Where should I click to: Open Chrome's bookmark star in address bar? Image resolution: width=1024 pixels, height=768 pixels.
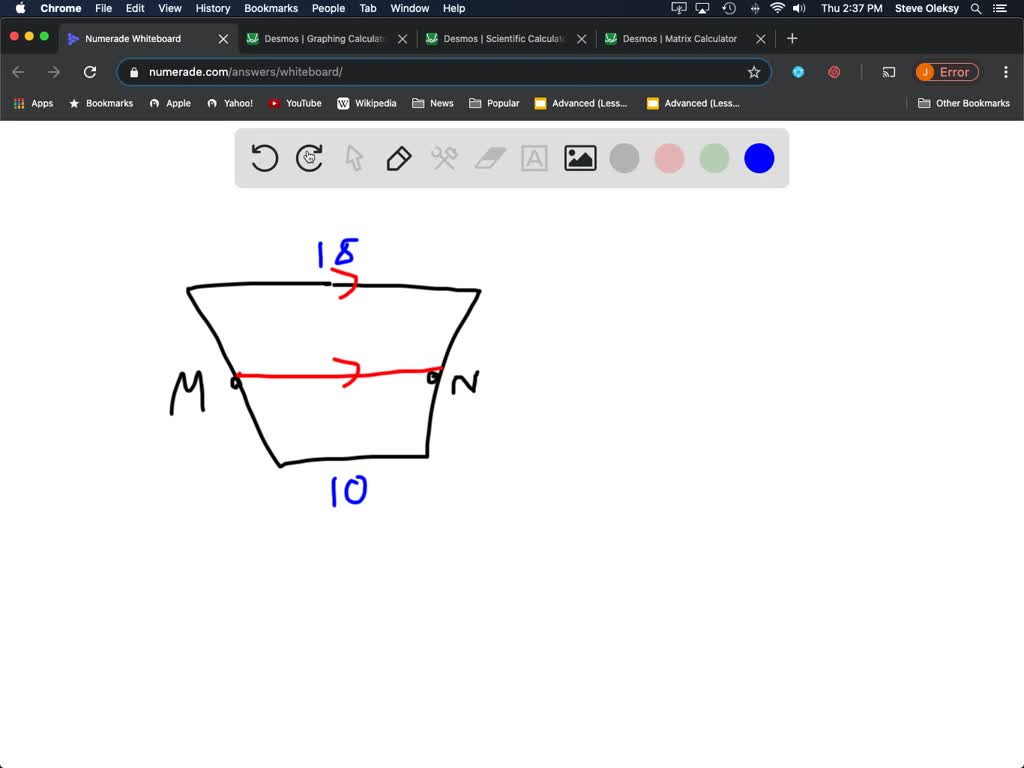click(x=755, y=72)
